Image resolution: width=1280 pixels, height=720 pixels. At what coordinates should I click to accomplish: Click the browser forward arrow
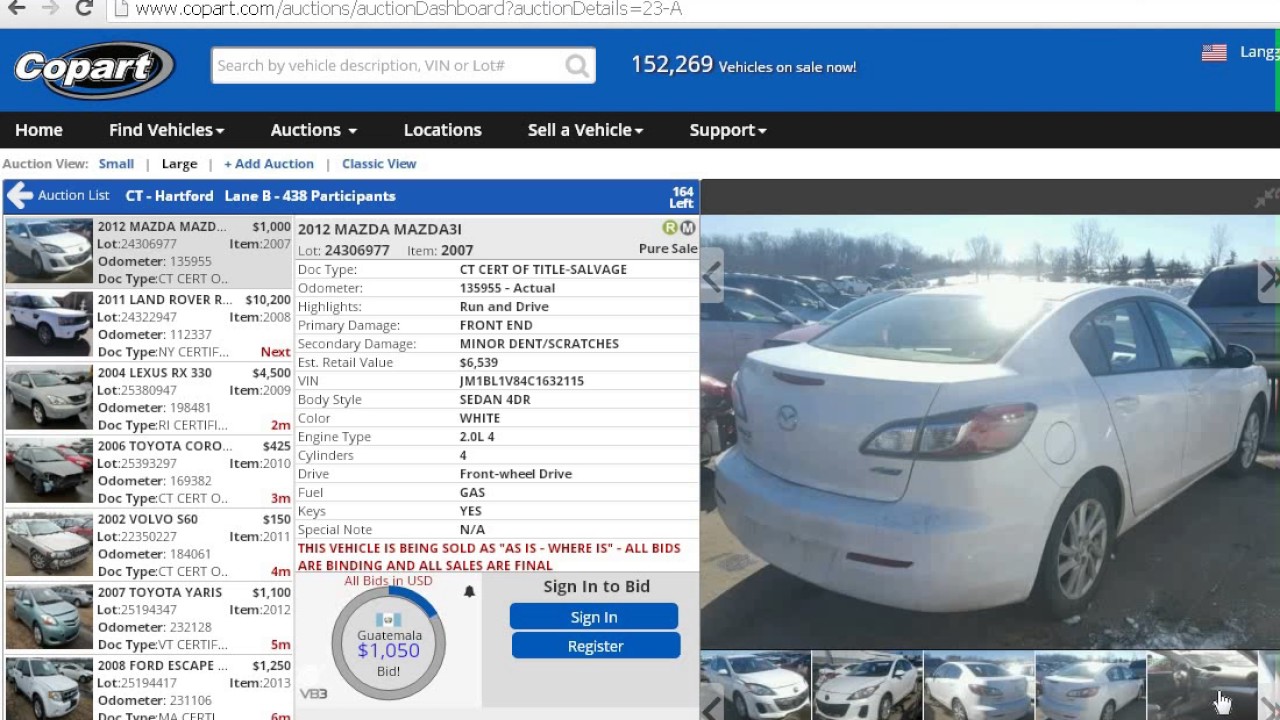(50, 9)
